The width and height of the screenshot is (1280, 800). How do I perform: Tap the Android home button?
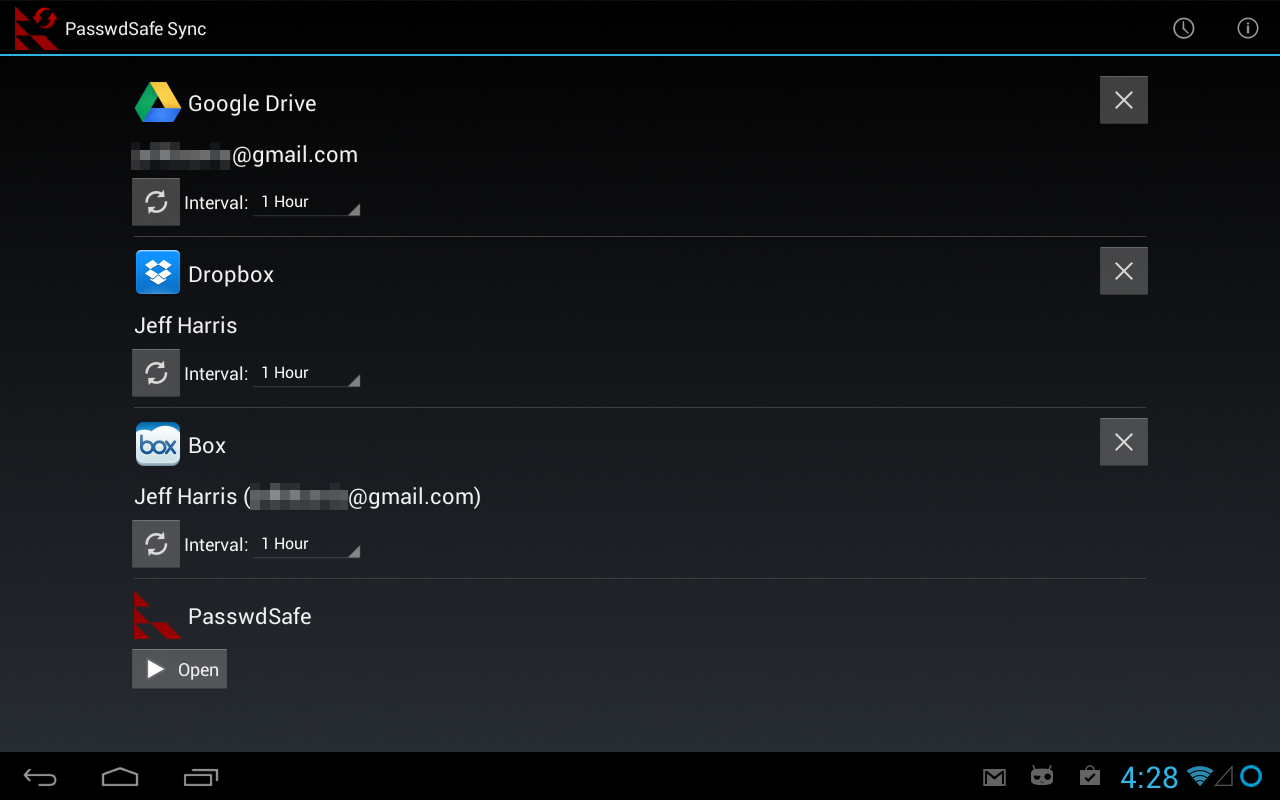pos(120,777)
